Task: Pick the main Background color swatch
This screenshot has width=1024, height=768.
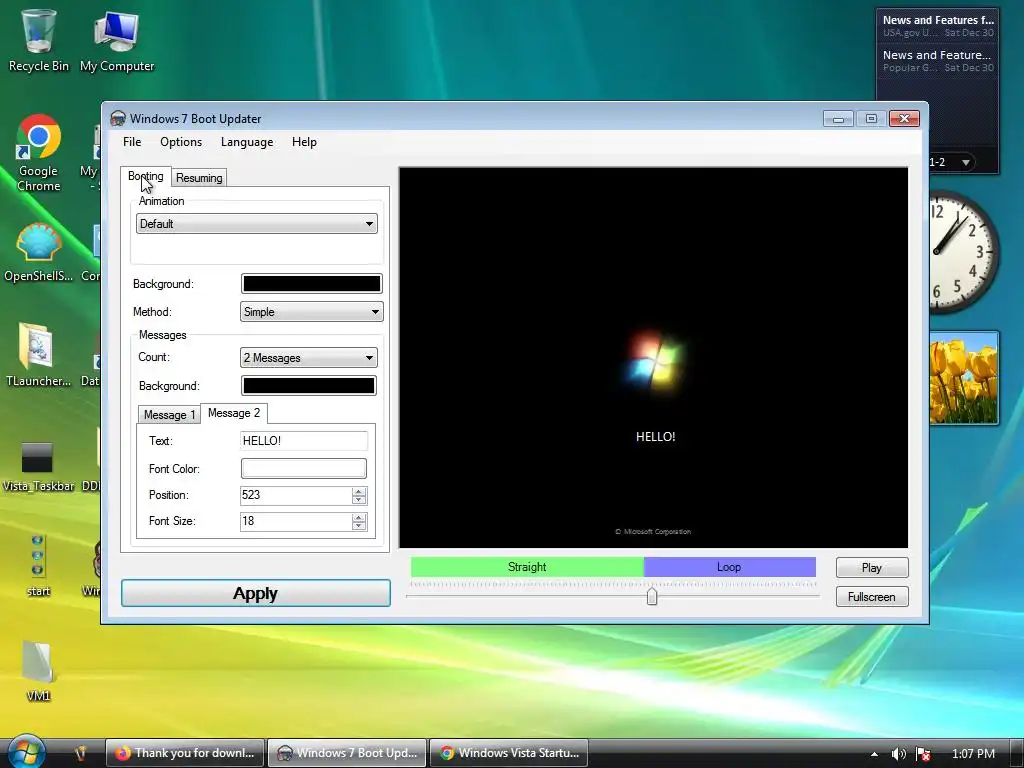Action: [312, 283]
